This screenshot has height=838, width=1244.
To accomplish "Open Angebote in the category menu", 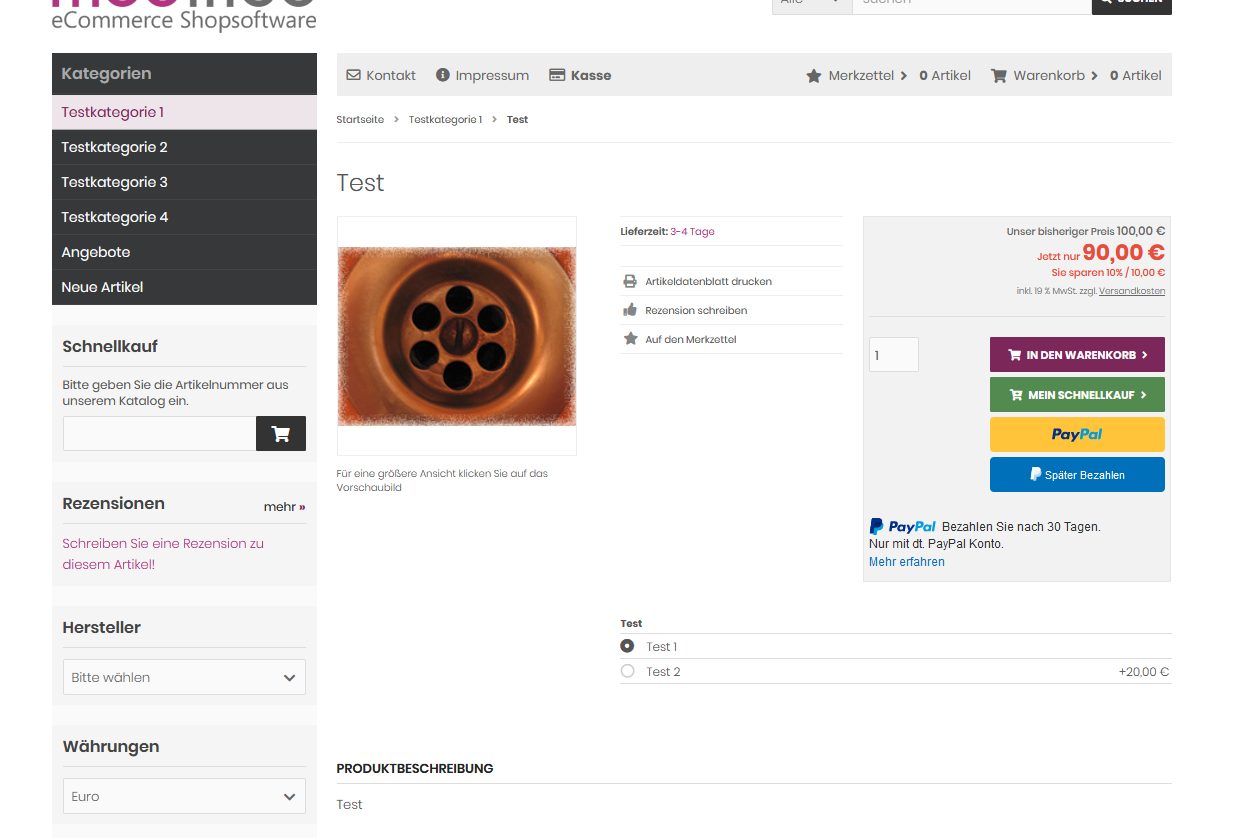I will [96, 252].
